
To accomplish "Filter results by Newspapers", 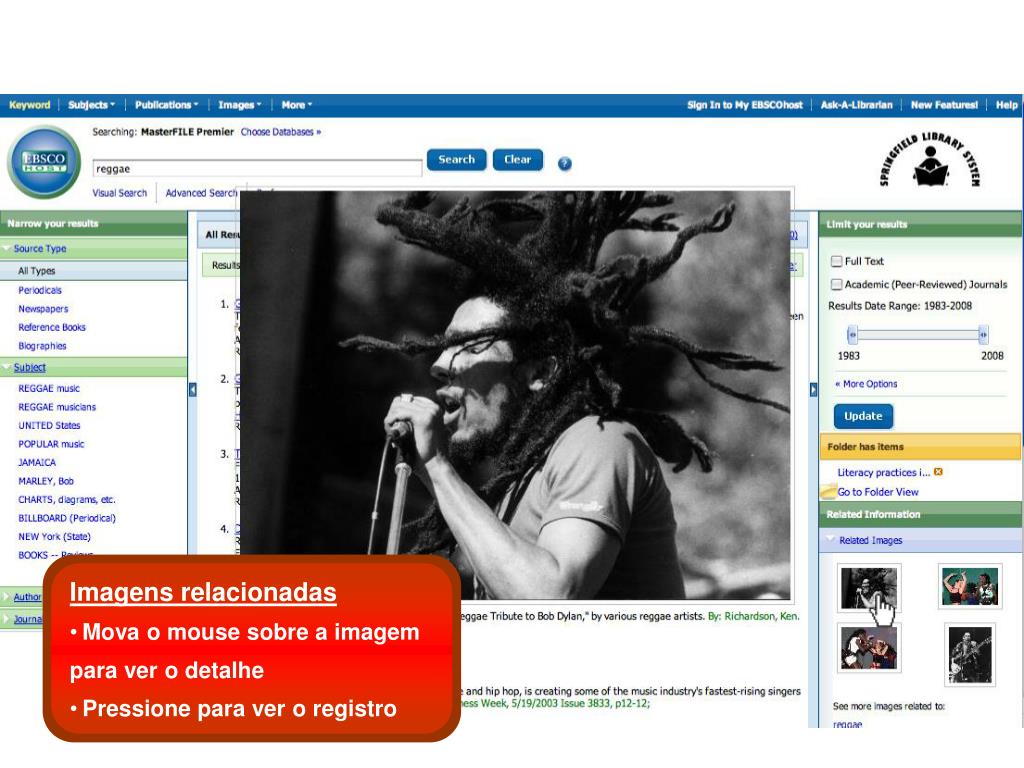I will click(43, 309).
